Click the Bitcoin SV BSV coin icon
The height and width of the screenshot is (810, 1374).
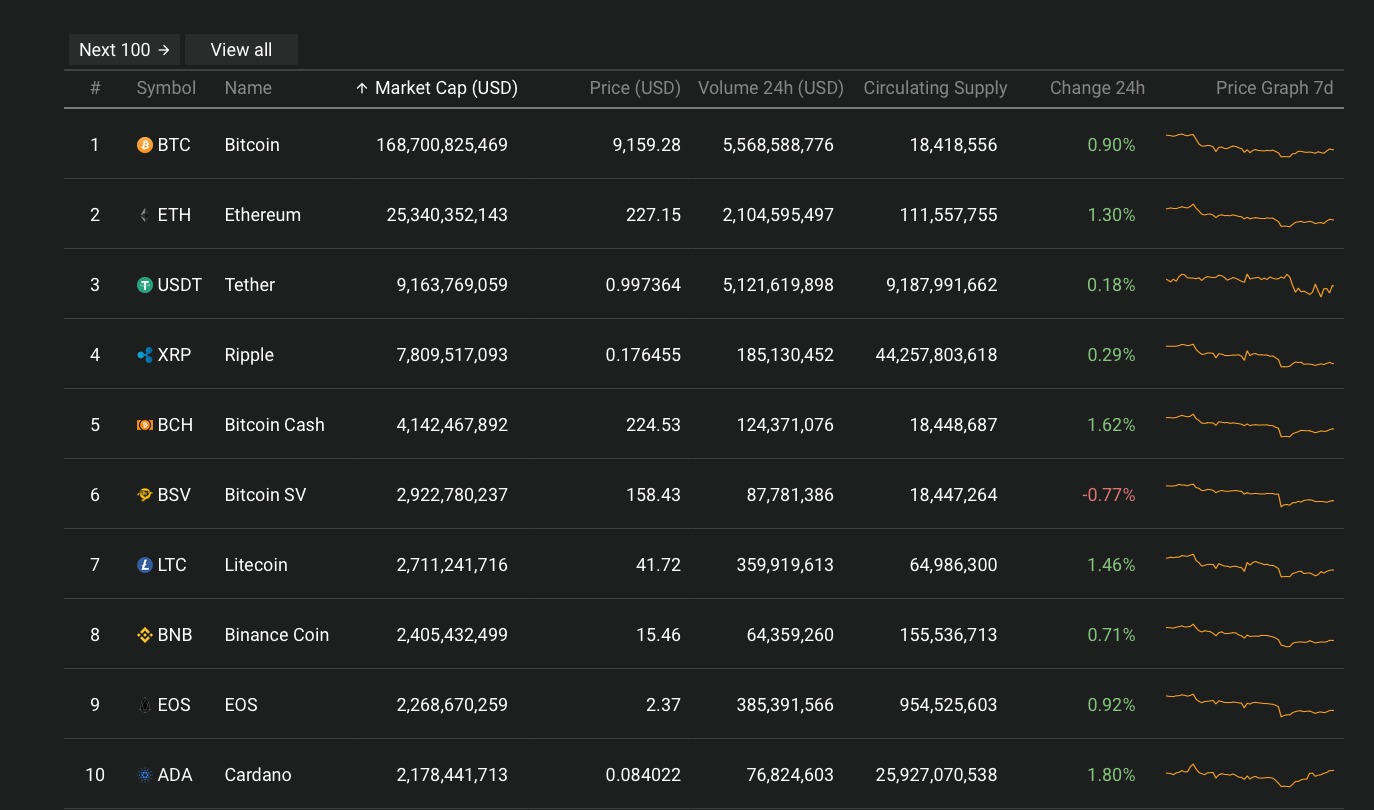coord(145,495)
